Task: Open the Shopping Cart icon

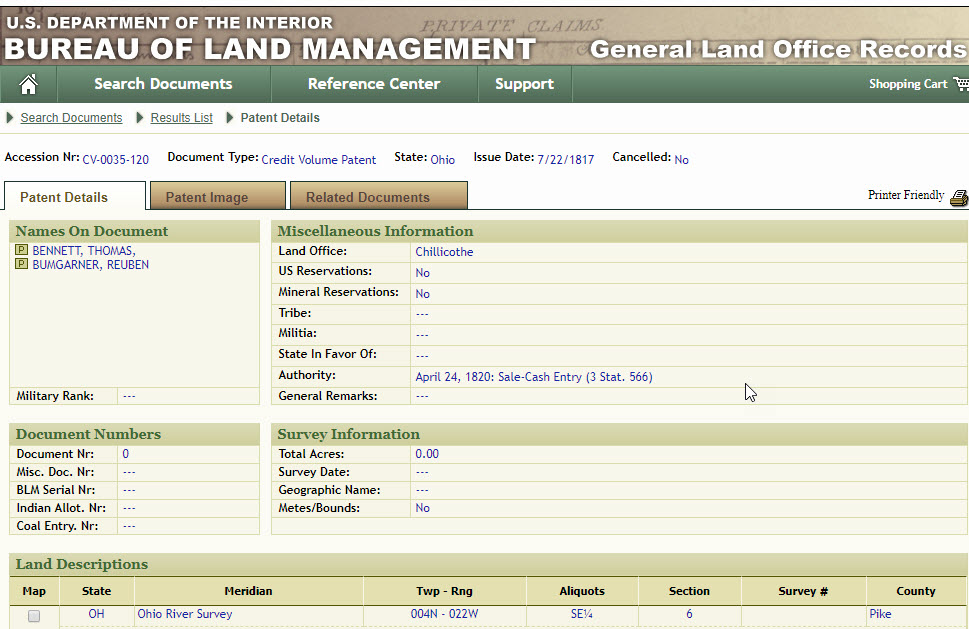Action: 961,83
